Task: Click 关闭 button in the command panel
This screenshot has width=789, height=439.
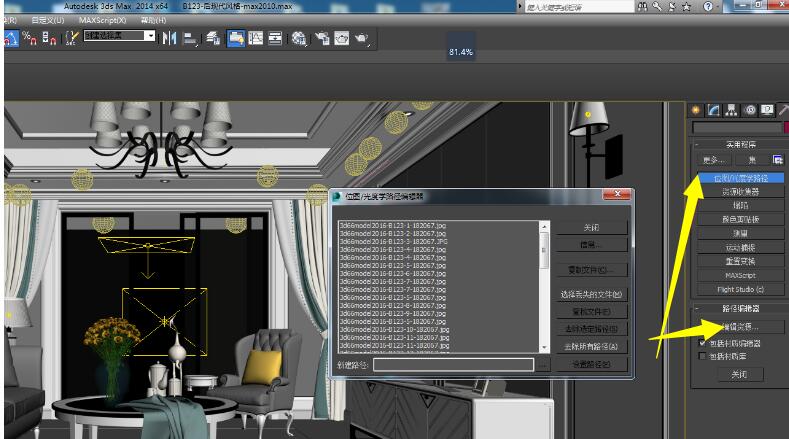Action: click(x=739, y=375)
